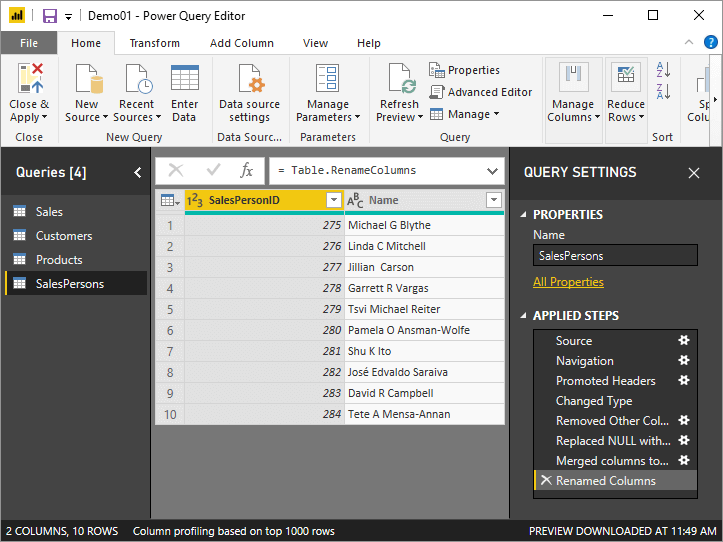Click the Refresh Preview icon
The width and height of the screenshot is (723, 542).
pyautogui.click(x=402, y=78)
